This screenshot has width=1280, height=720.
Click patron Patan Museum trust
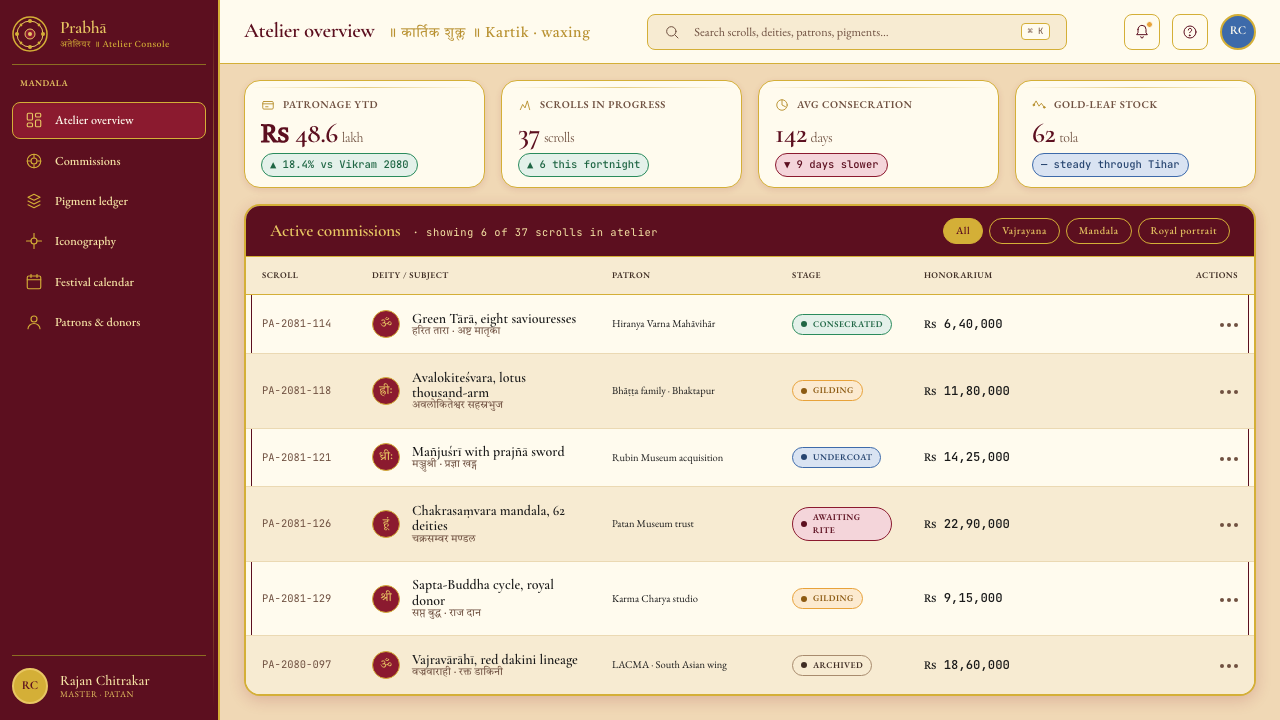click(x=652, y=524)
